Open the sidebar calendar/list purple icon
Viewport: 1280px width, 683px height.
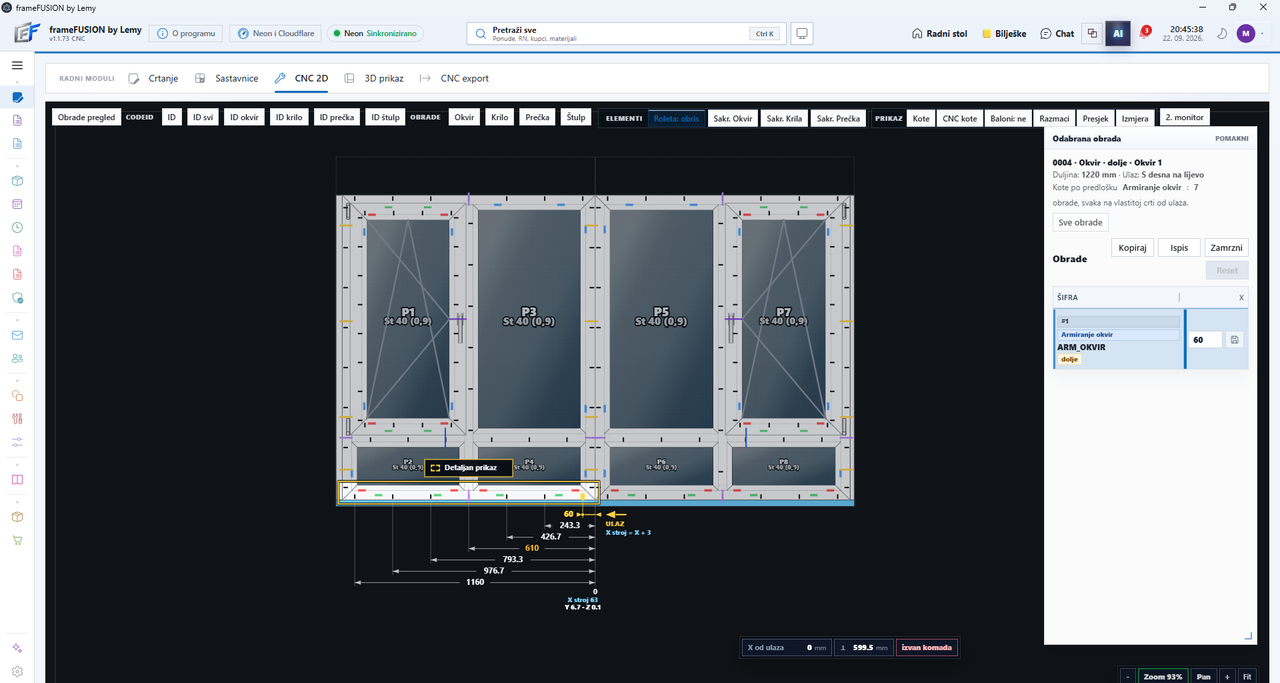pyautogui.click(x=17, y=204)
